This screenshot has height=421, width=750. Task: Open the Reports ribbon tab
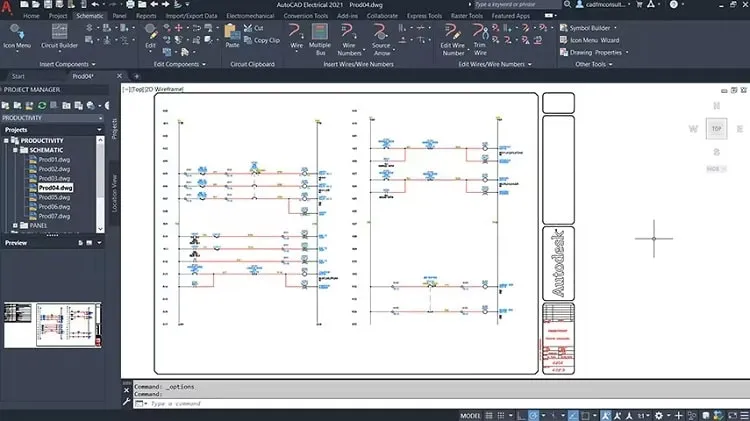pos(146,16)
